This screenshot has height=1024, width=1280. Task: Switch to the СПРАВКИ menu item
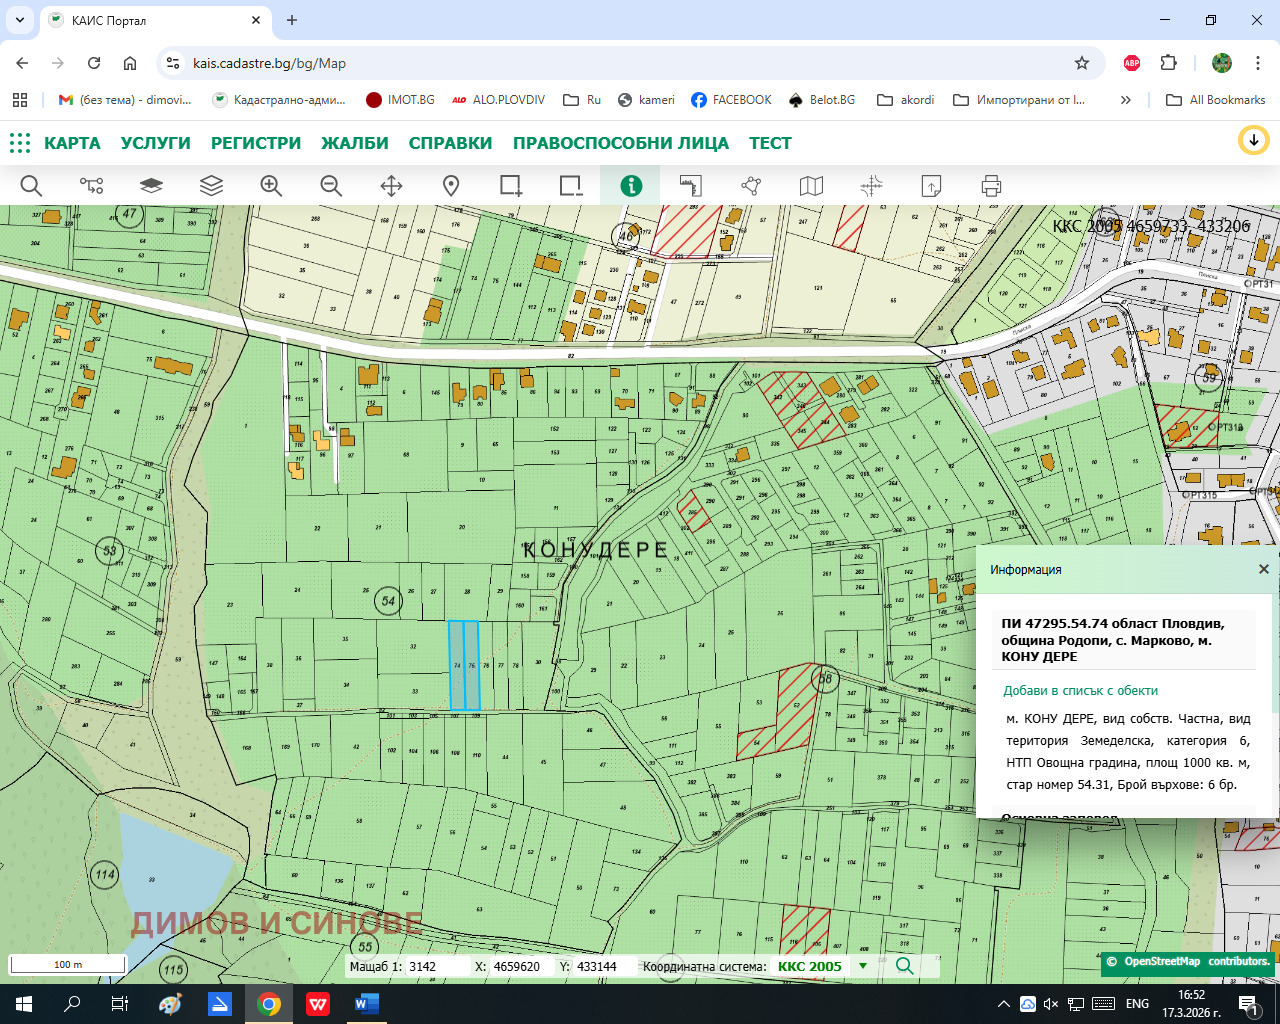450,143
